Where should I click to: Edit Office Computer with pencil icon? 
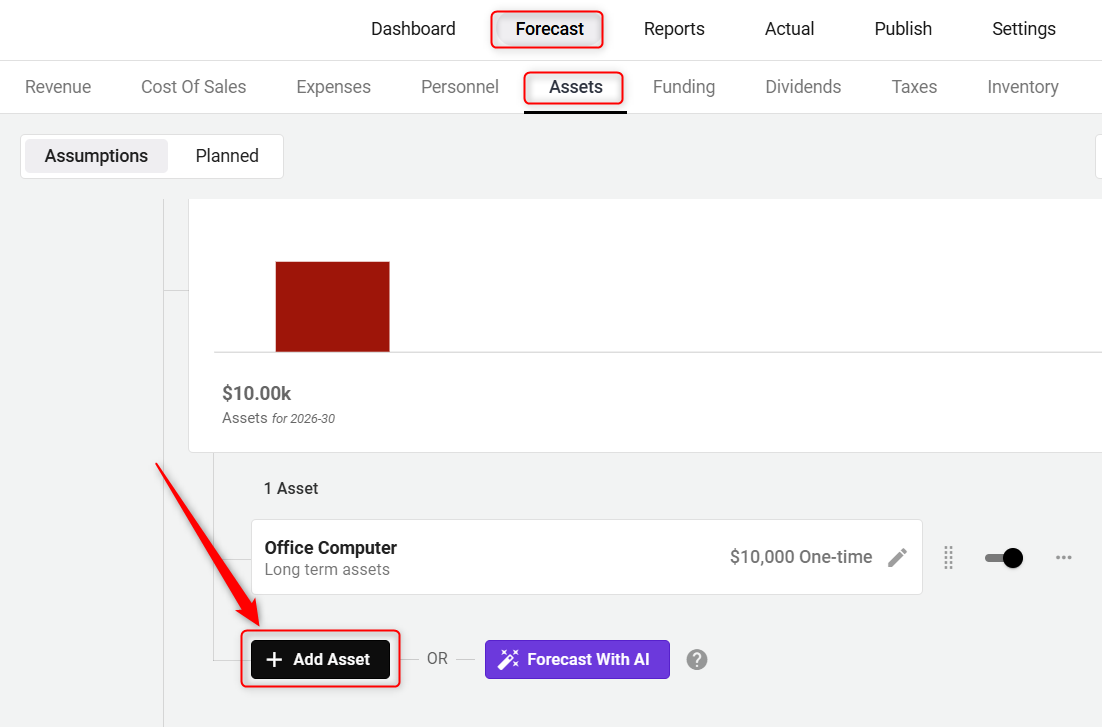[897, 558]
